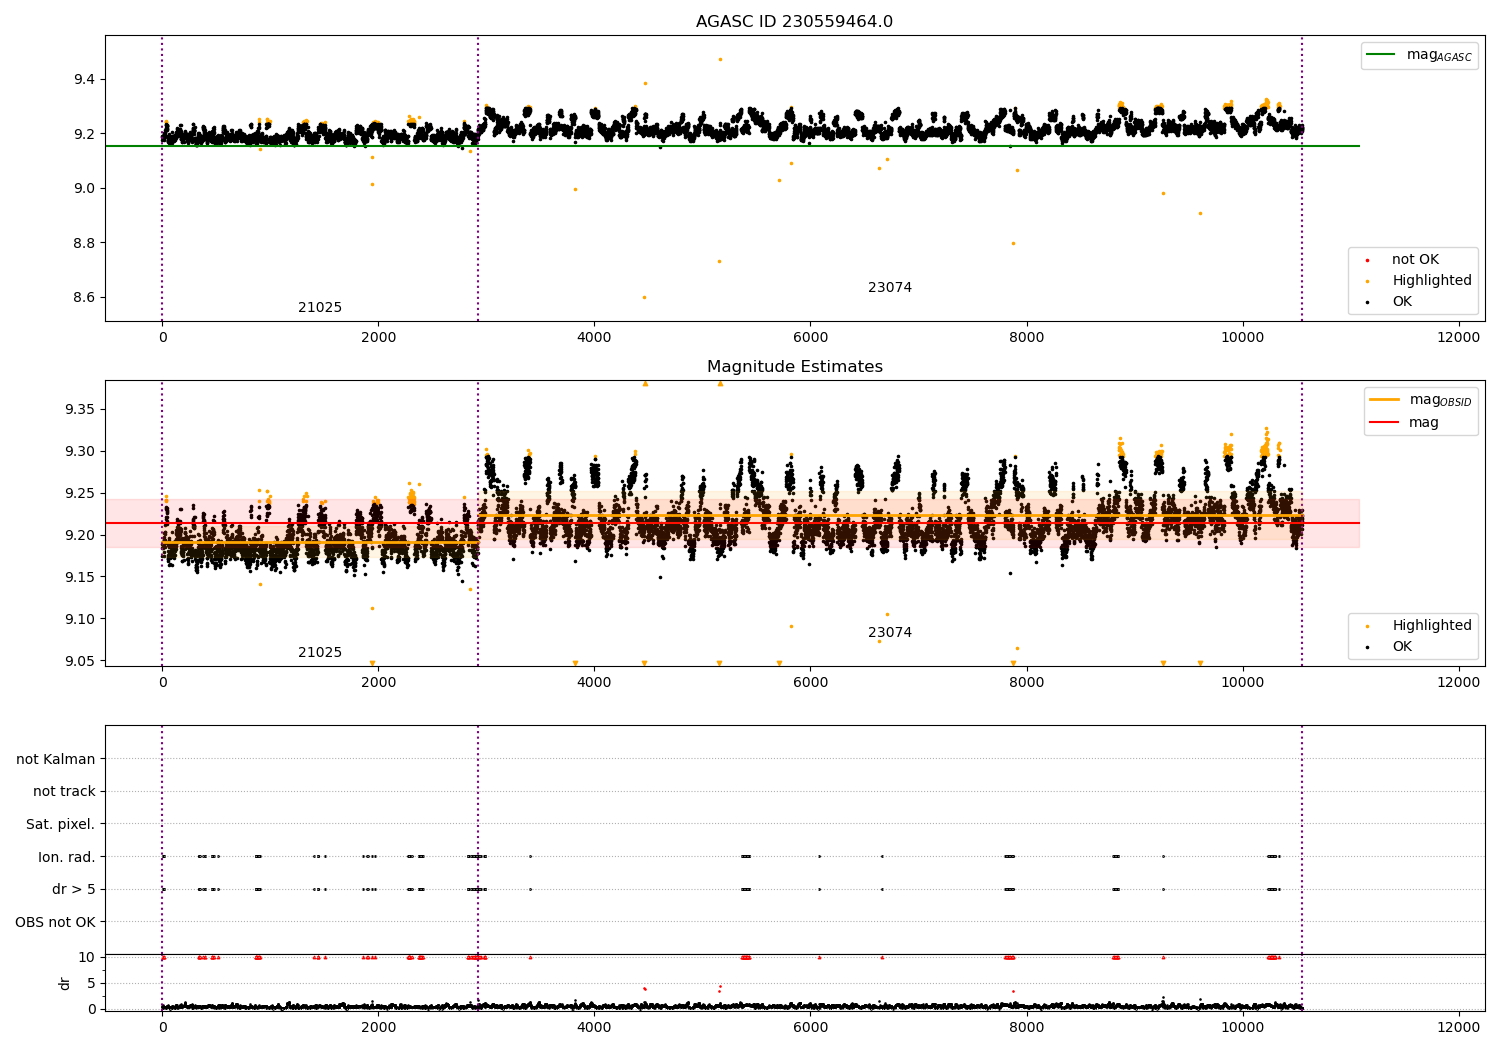This screenshot has width=1500, height=1050.
Task: Click the 'not Kalman' axis label
Action: click(x=56, y=759)
